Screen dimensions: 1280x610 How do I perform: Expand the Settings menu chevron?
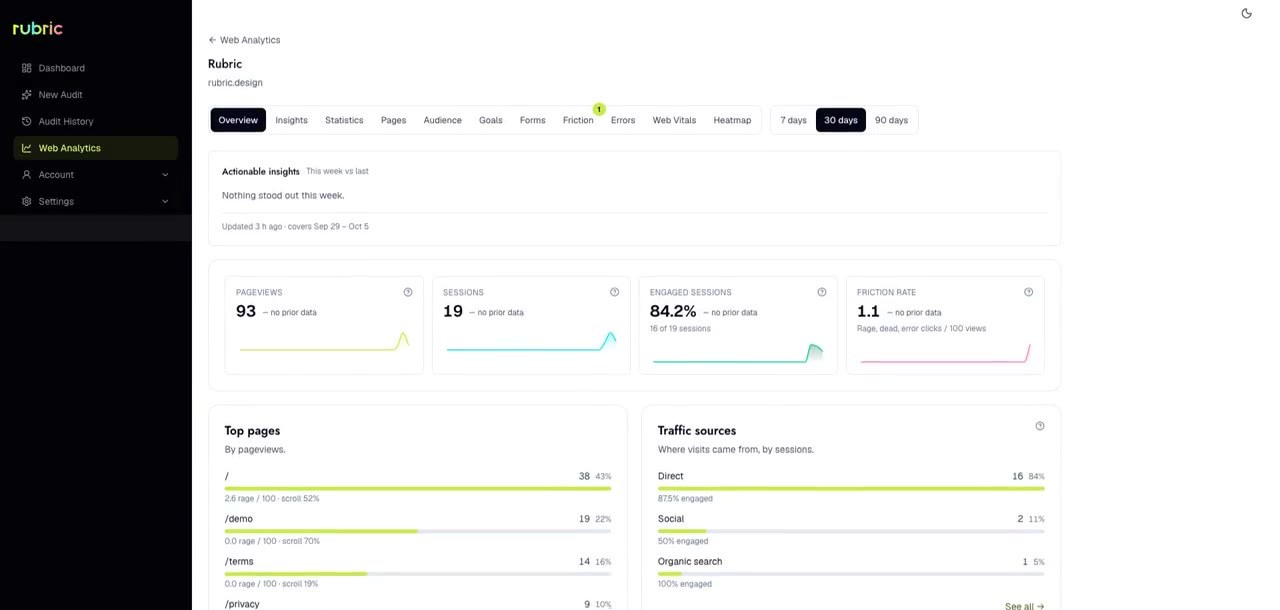pos(165,201)
